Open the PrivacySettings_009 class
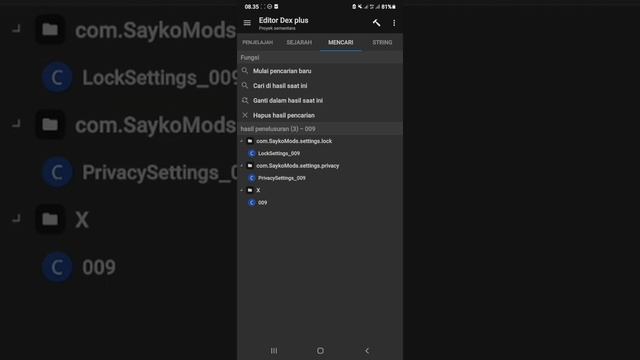640x360 pixels. click(x=320, y=178)
